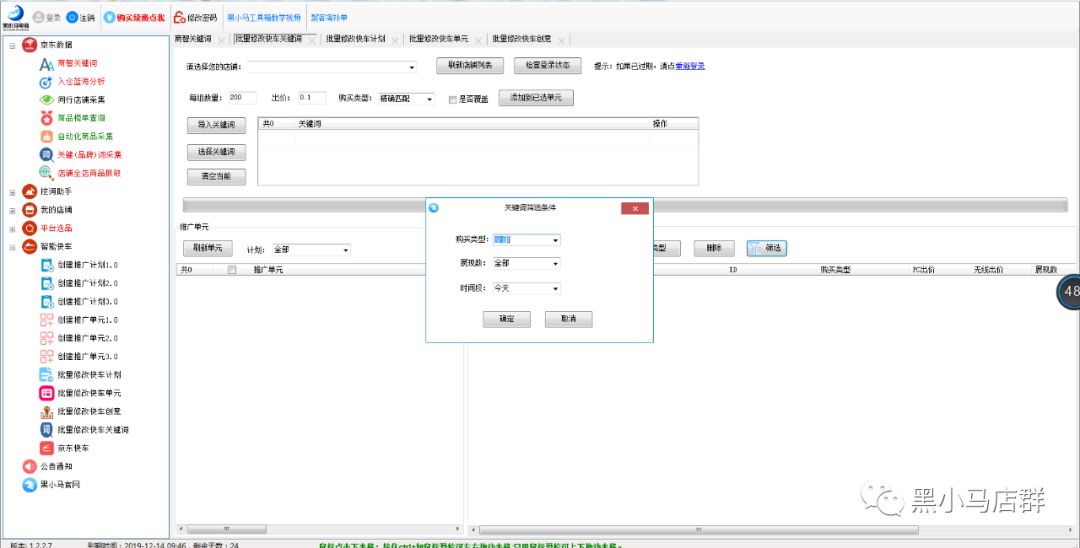1080x548 pixels.
Task: Cancel the filter dialog with 取消
Action: click(568, 319)
